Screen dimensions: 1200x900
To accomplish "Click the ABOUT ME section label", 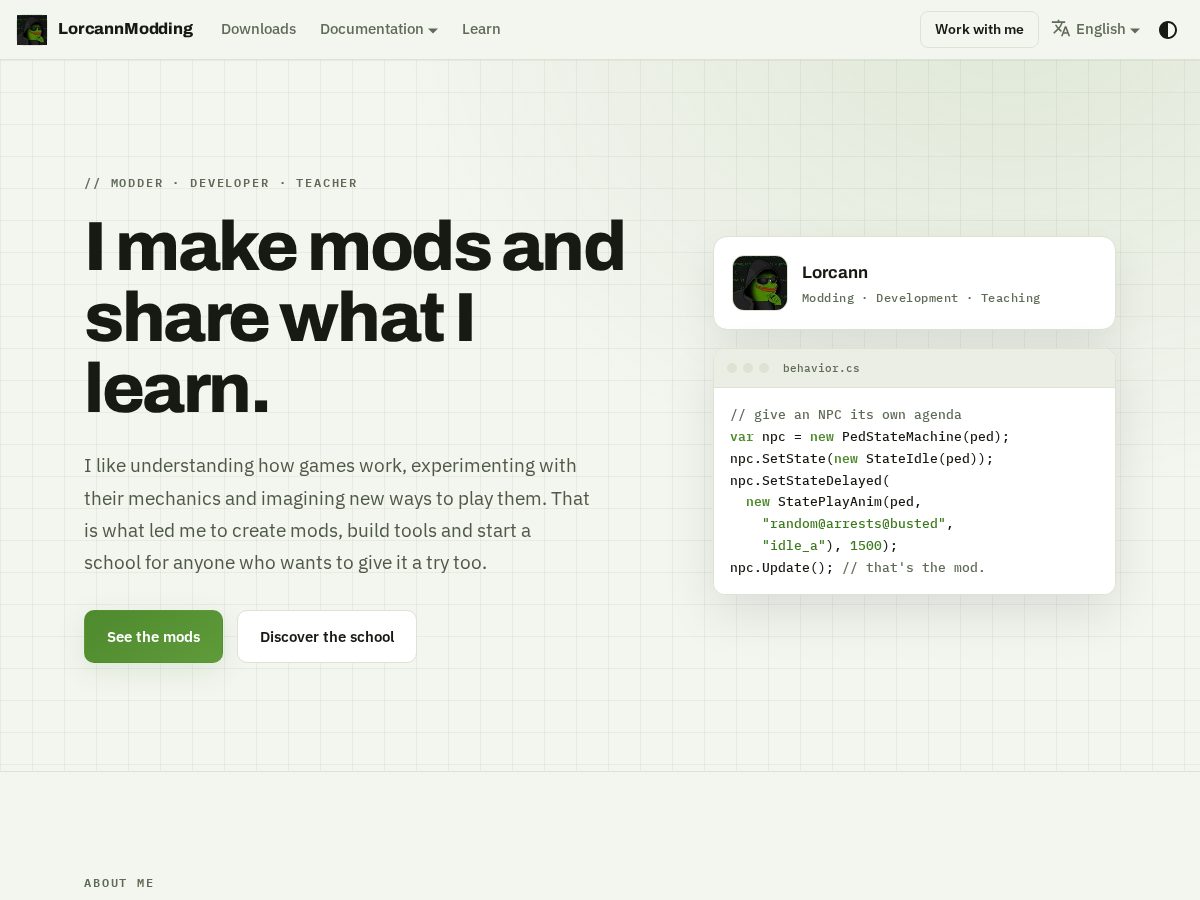I will point(119,883).
